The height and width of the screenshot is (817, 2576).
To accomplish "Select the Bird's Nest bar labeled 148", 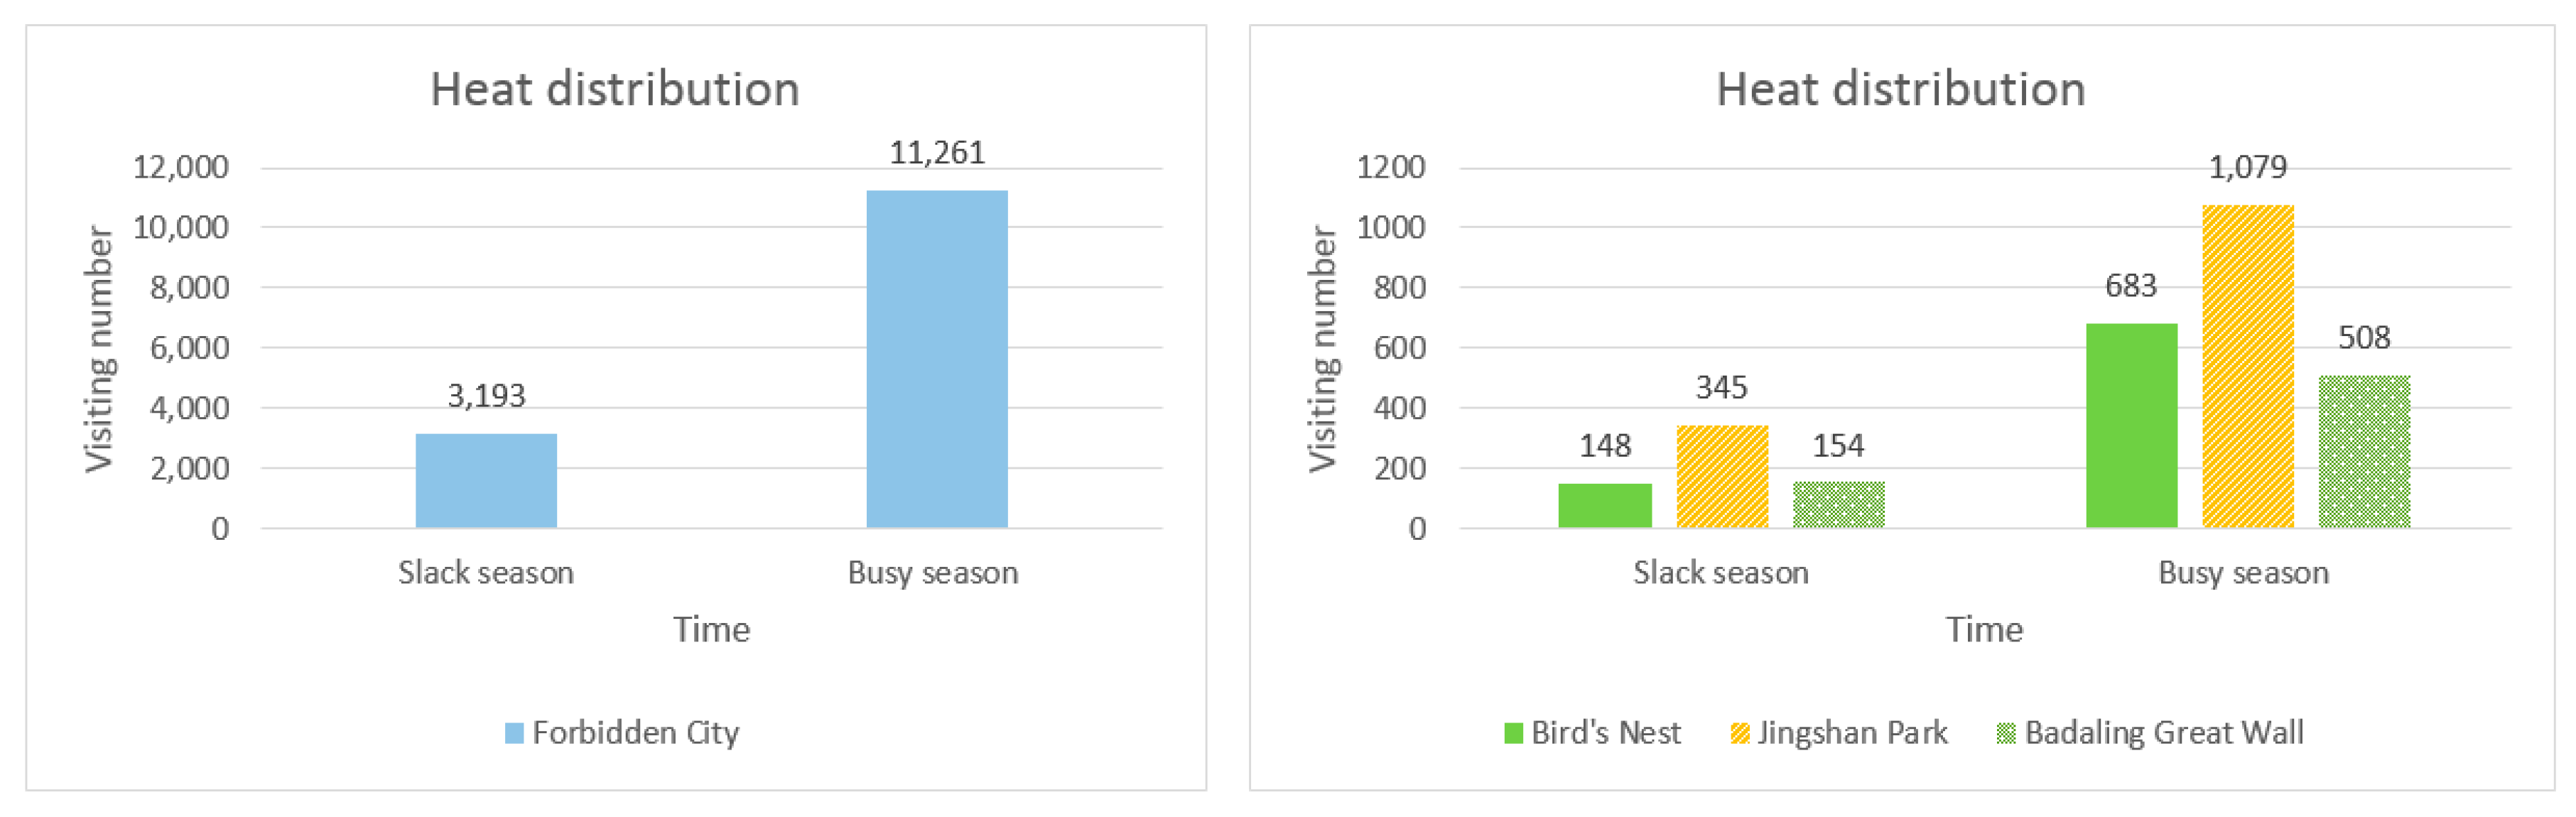I will (1604, 505).
